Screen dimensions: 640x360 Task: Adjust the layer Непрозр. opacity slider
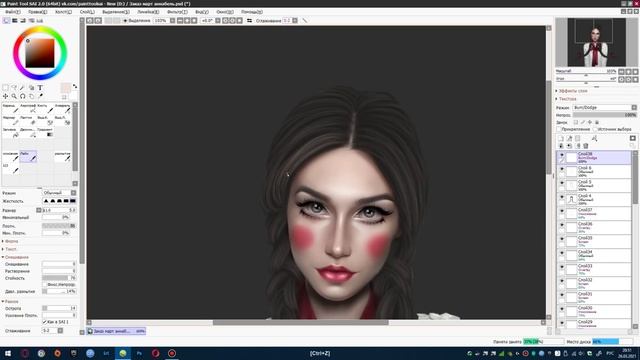604,115
